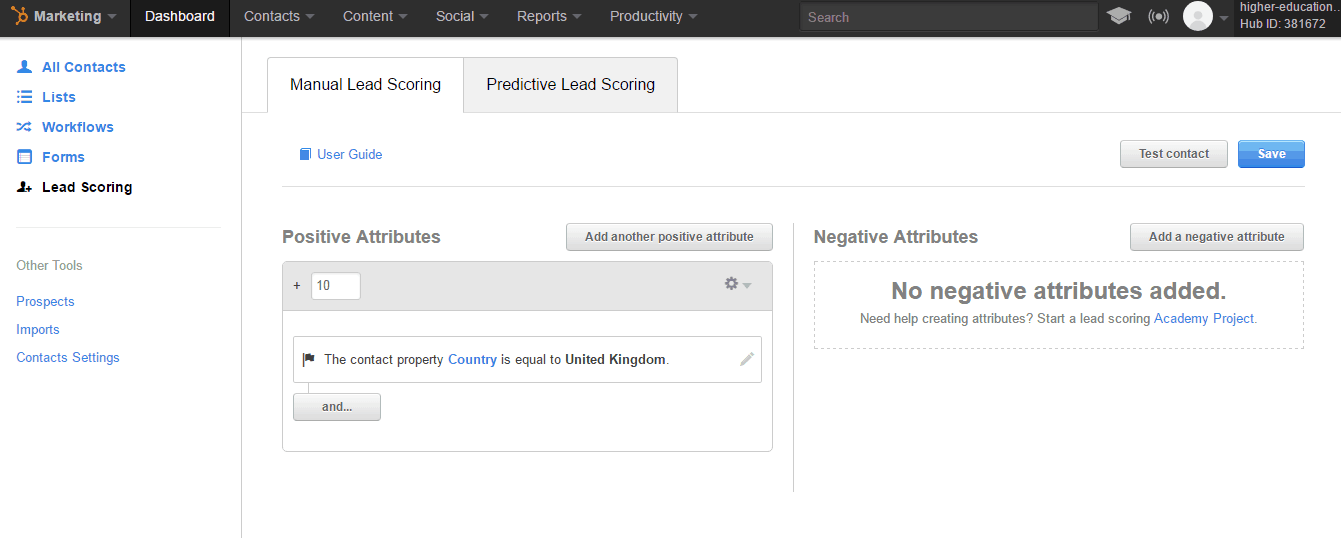Click the Workflows shuffle icon
Screen dimensions: 1341x538
[25, 127]
